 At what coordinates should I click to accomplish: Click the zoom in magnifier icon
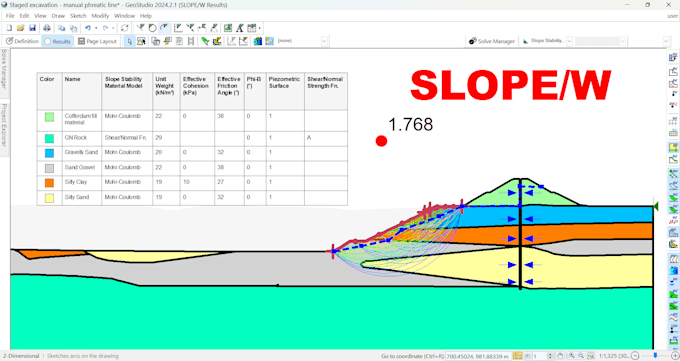(572, 356)
